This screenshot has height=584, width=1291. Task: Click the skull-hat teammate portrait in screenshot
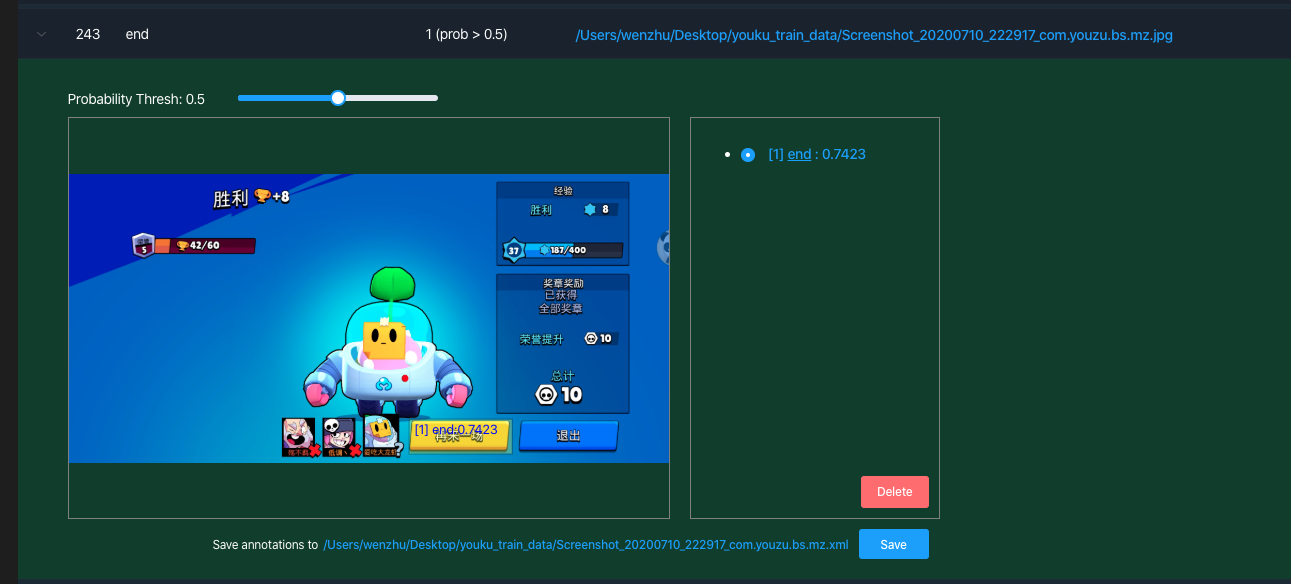pos(341,438)
